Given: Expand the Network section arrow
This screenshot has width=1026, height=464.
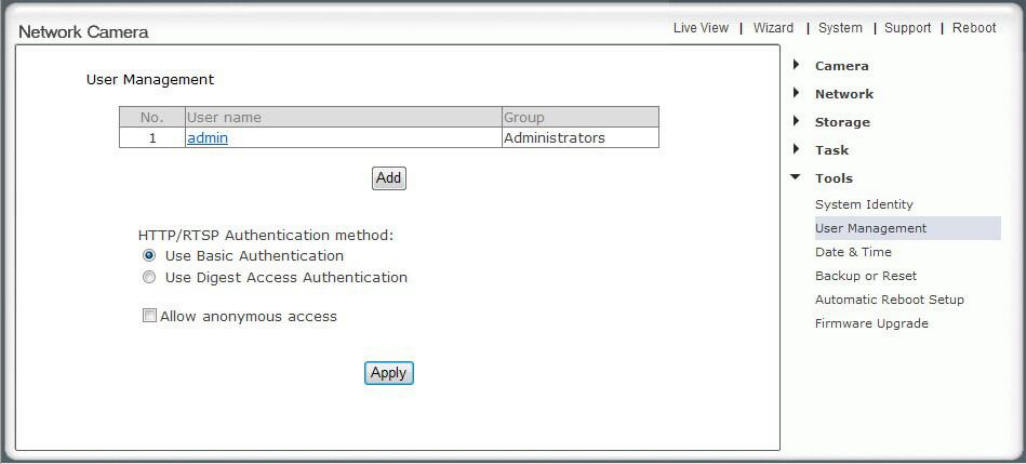Looking at the screenshot, I should click(796, 94).
